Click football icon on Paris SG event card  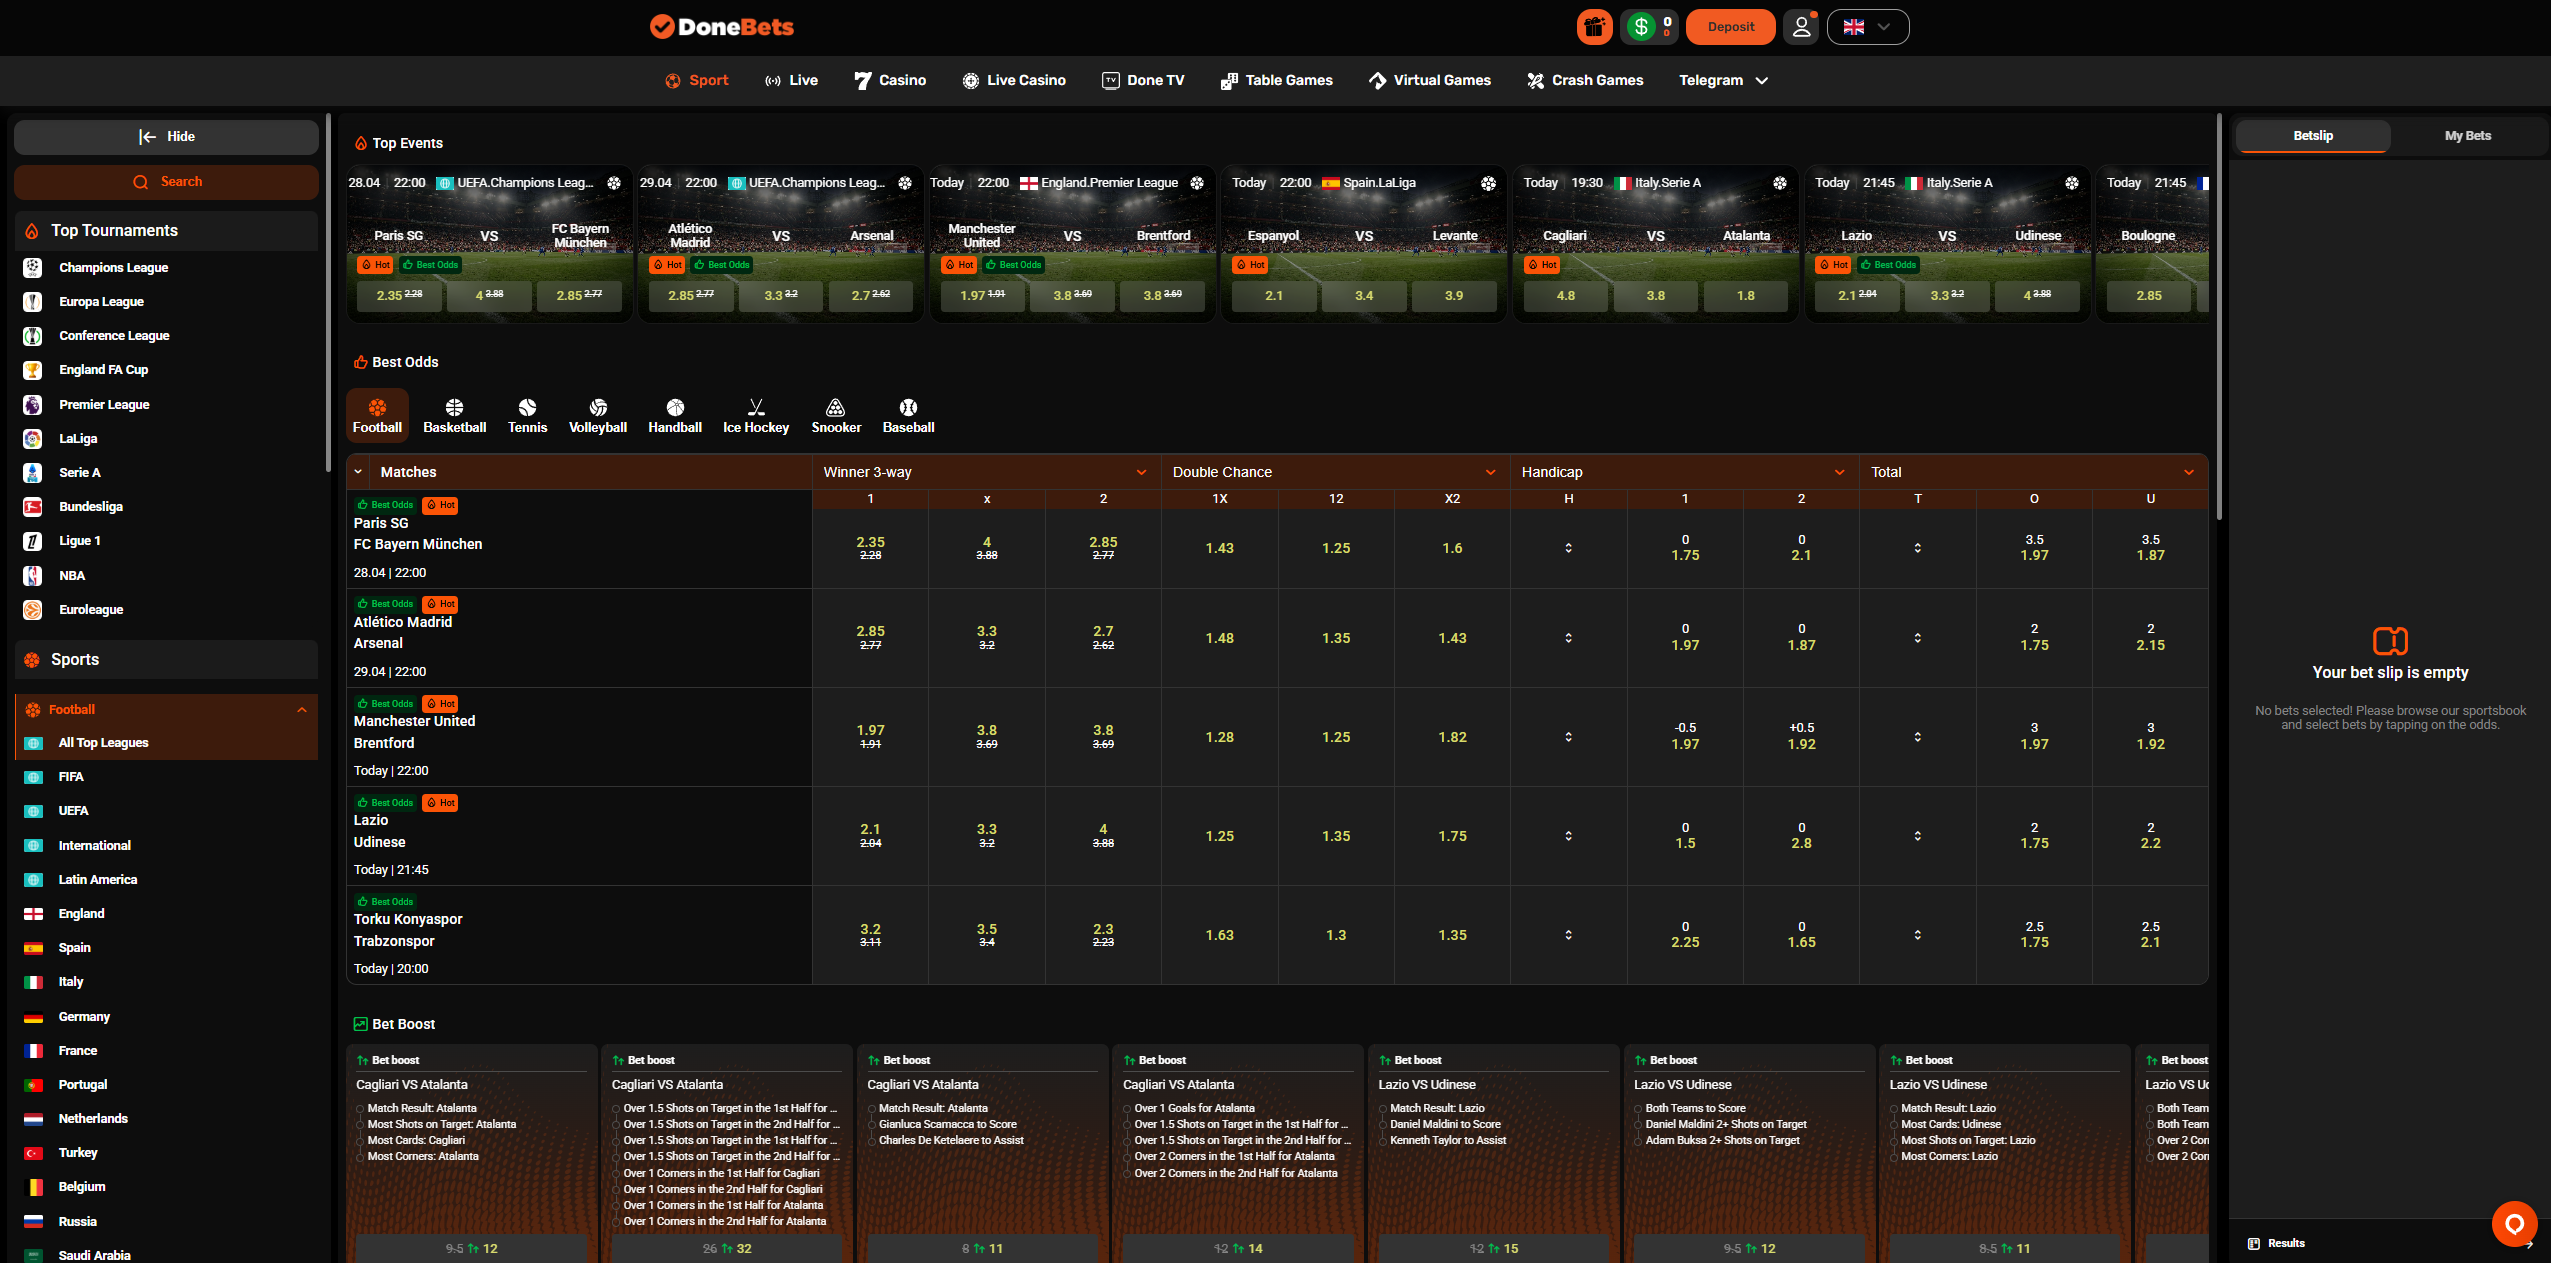tap(614, 183)
